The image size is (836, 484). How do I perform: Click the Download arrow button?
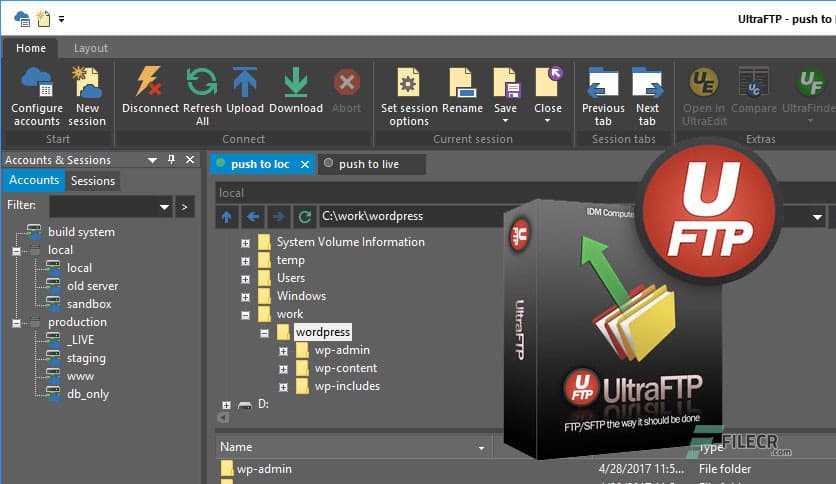pyautogui.click(x=296, y=91)
